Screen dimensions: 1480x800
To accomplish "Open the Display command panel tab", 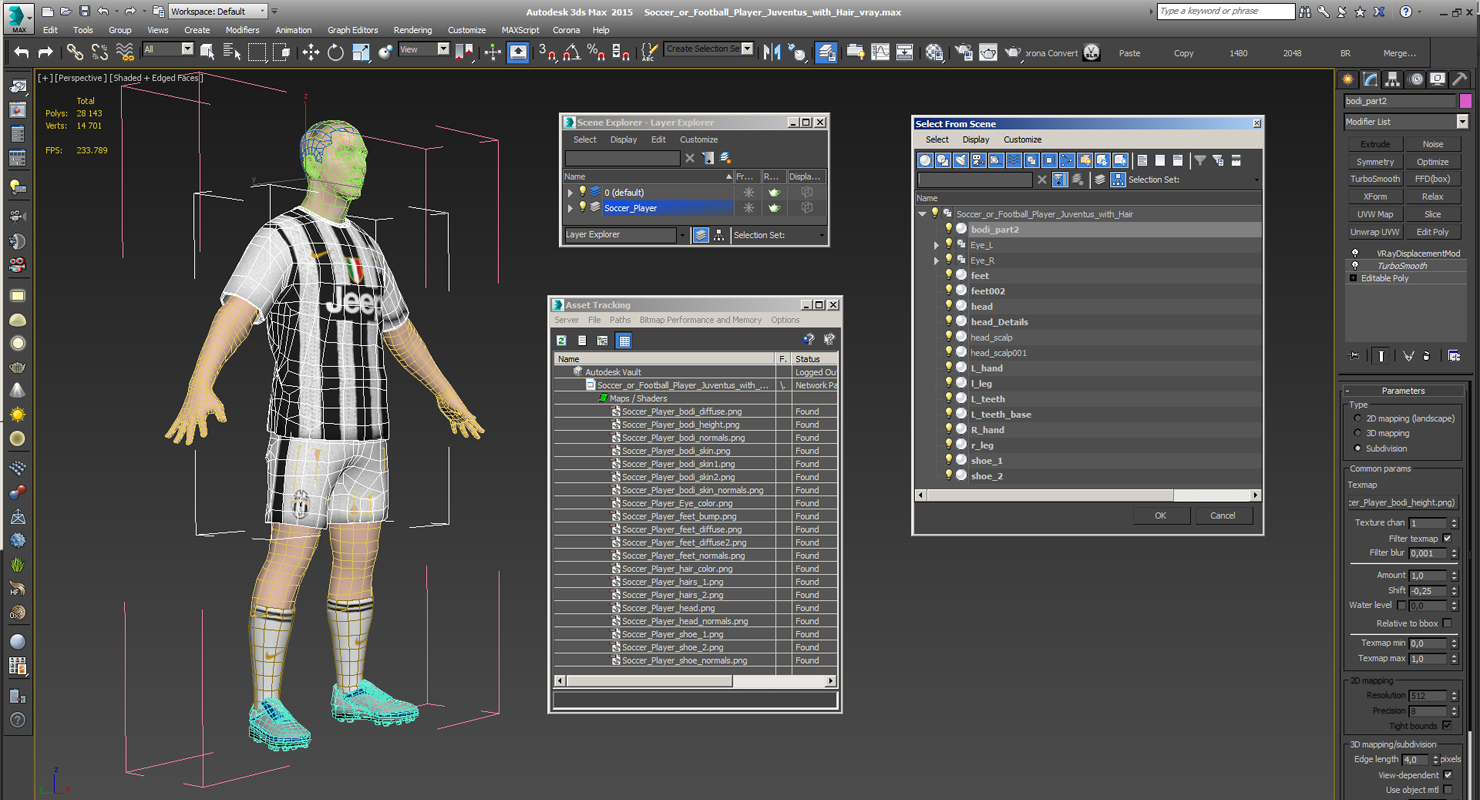I will [1438, 79].
